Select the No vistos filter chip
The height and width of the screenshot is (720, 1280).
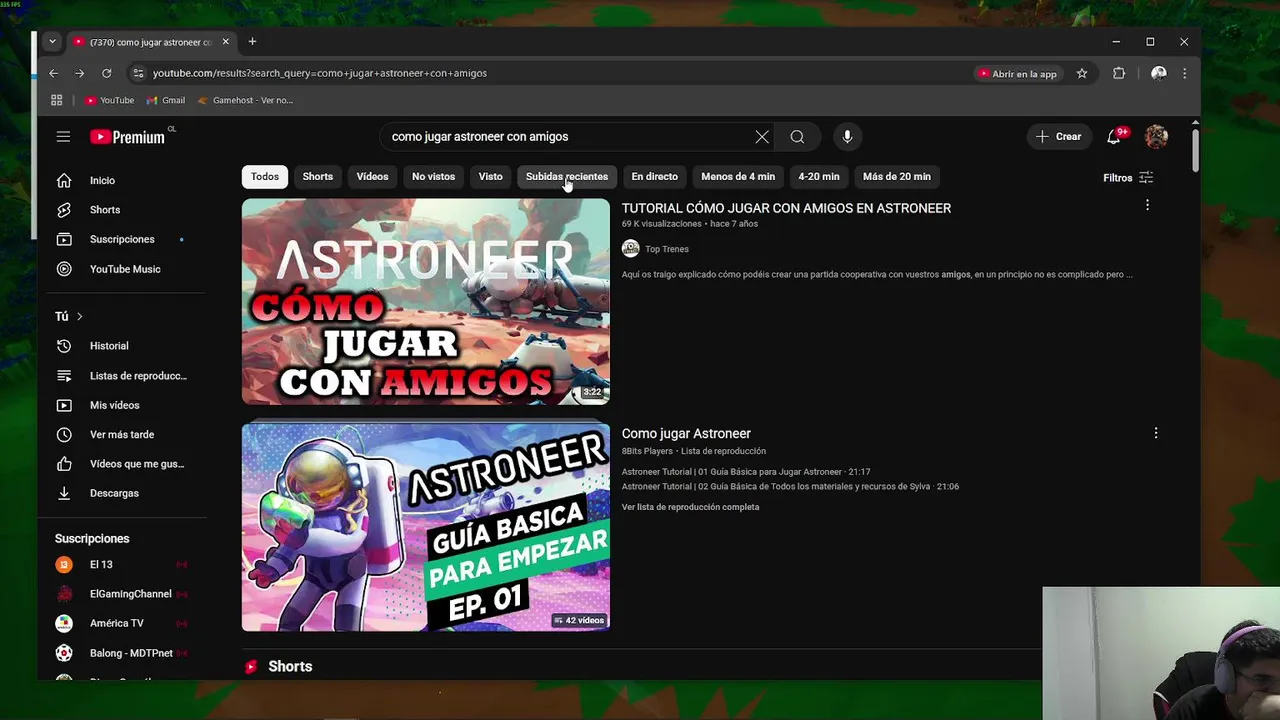point(433,177)
